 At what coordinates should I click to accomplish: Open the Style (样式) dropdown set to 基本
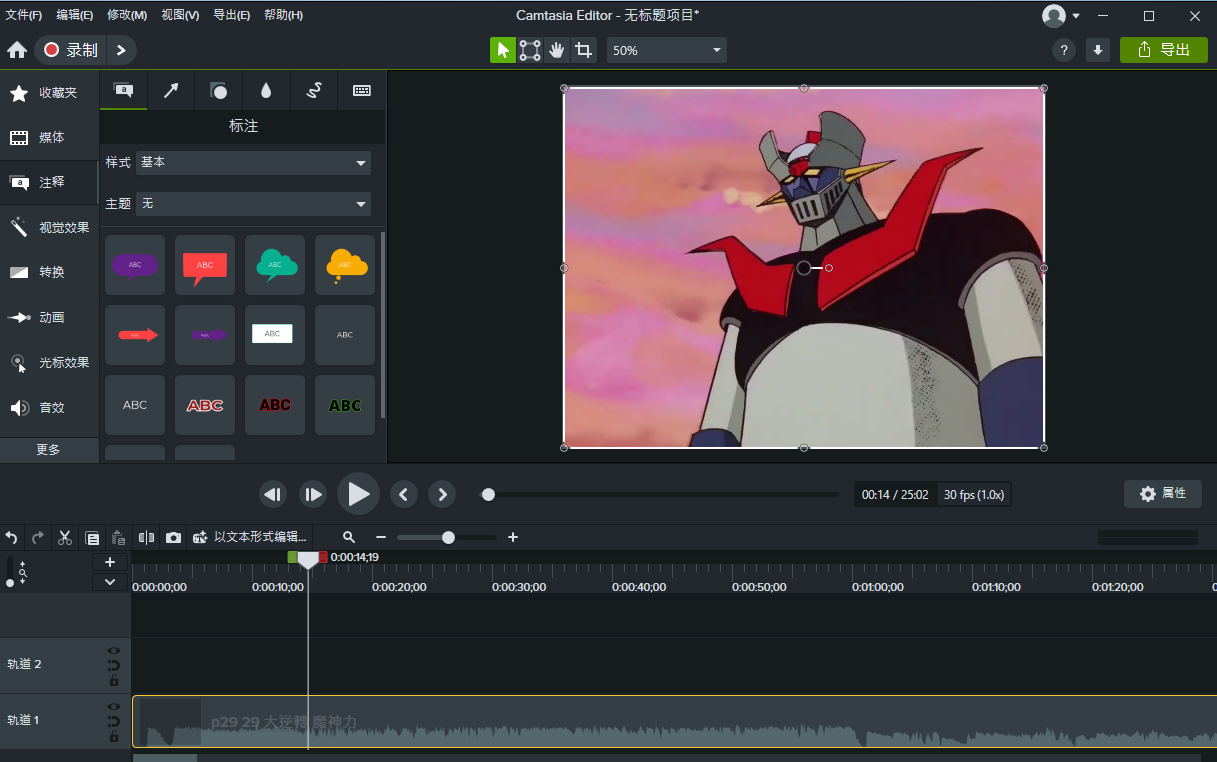(x=253, y=162)
